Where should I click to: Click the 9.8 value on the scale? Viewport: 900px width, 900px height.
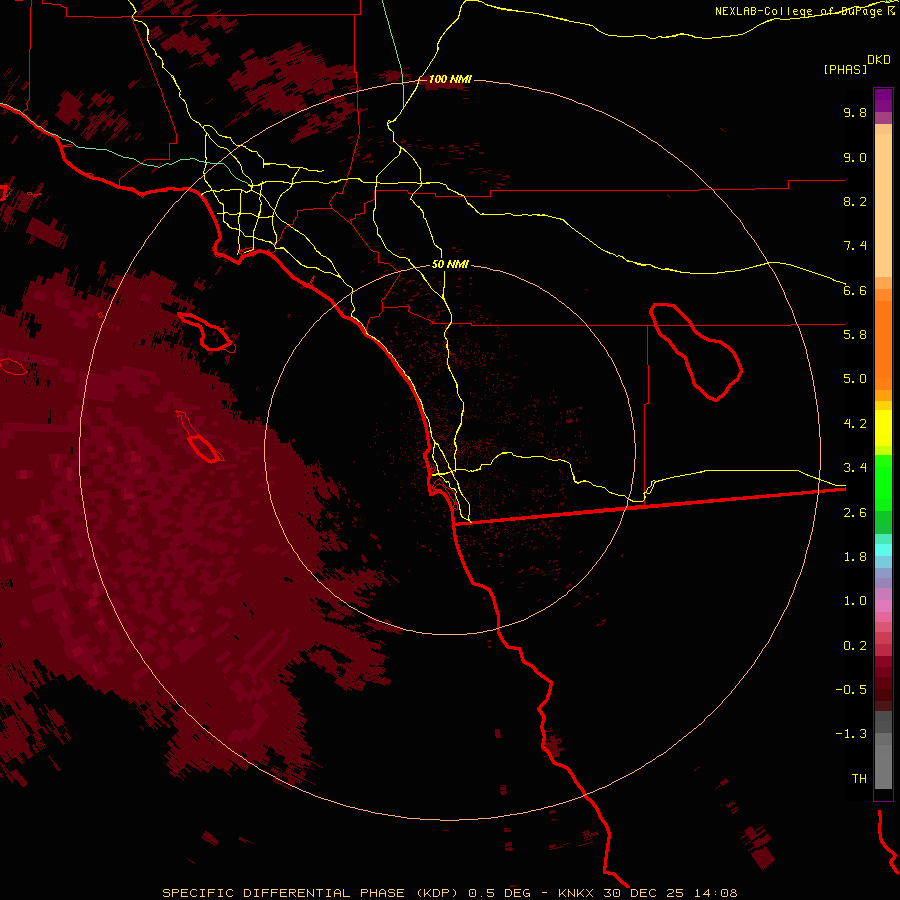[855, 112]
